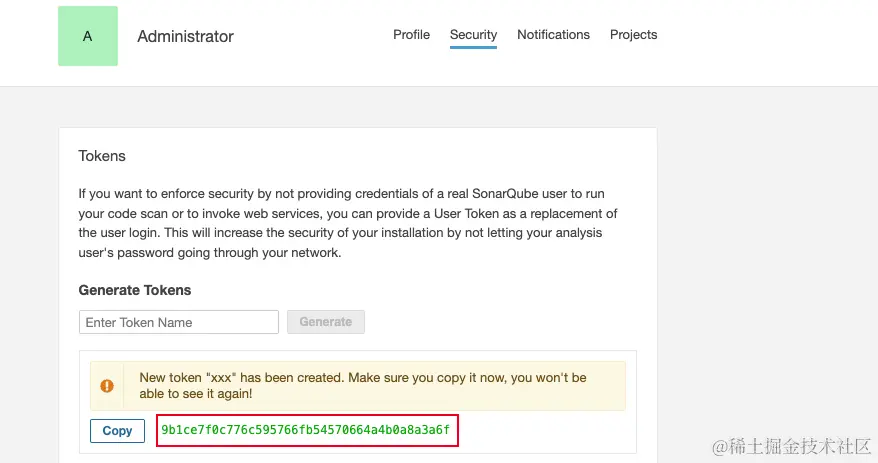Go to the Projects tab
878x463 pixels.
coord(633,35)
